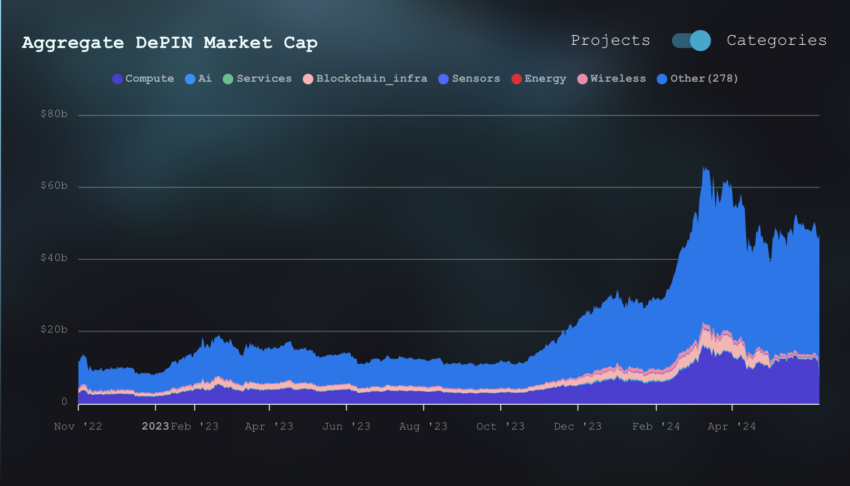Click the Other(278) legend dot
850x486 pixels.
[662, 79]
